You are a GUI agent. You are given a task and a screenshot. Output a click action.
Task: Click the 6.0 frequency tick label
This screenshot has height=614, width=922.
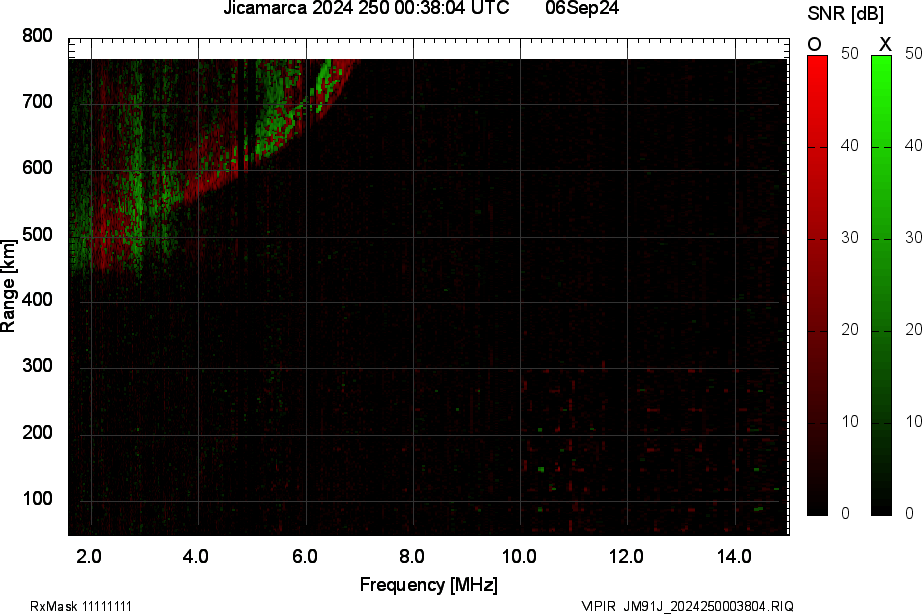(x=304, y=556)
